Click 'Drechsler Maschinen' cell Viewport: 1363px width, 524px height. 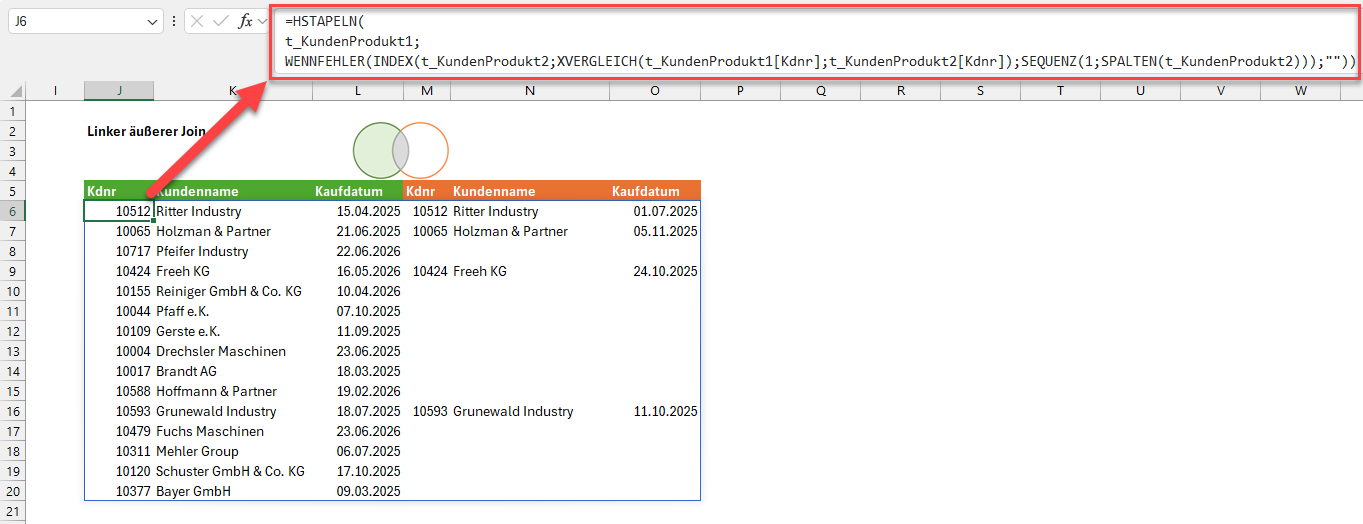[233, 351]
